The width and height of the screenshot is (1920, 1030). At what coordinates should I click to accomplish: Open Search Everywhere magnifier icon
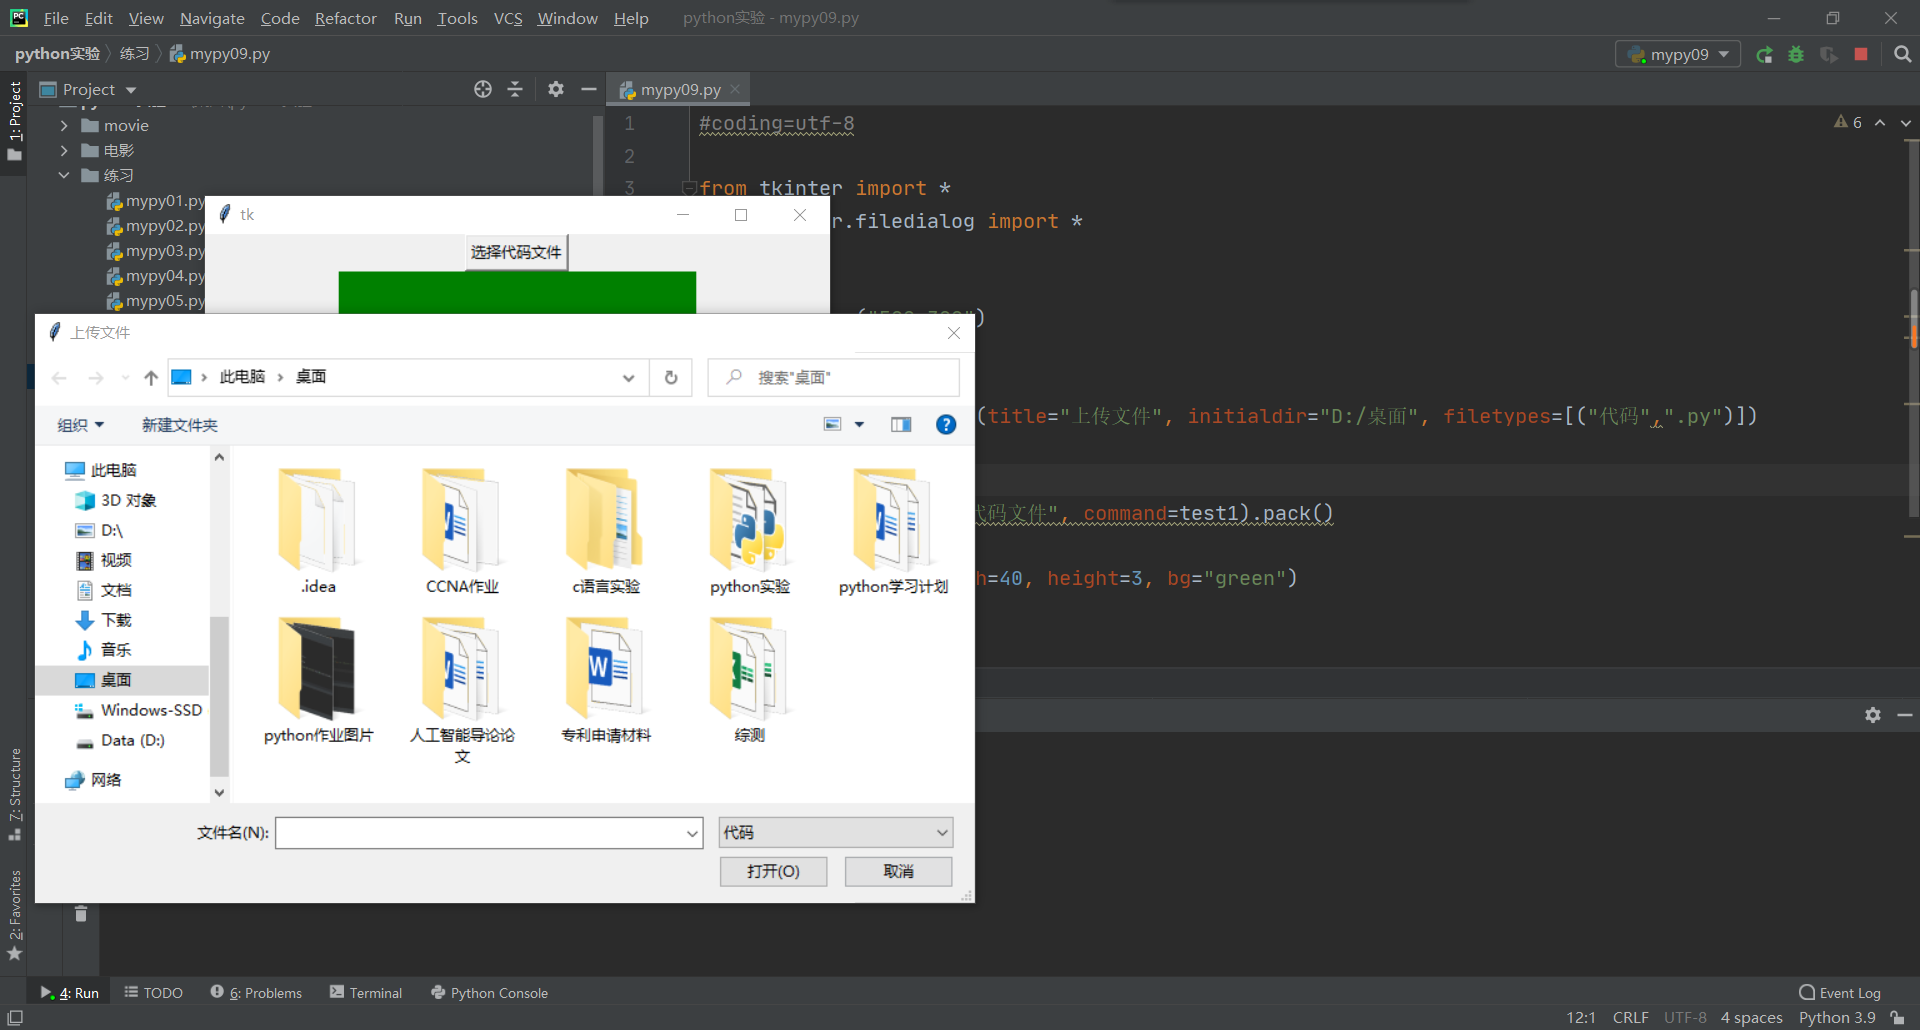tap(1903, 54)
